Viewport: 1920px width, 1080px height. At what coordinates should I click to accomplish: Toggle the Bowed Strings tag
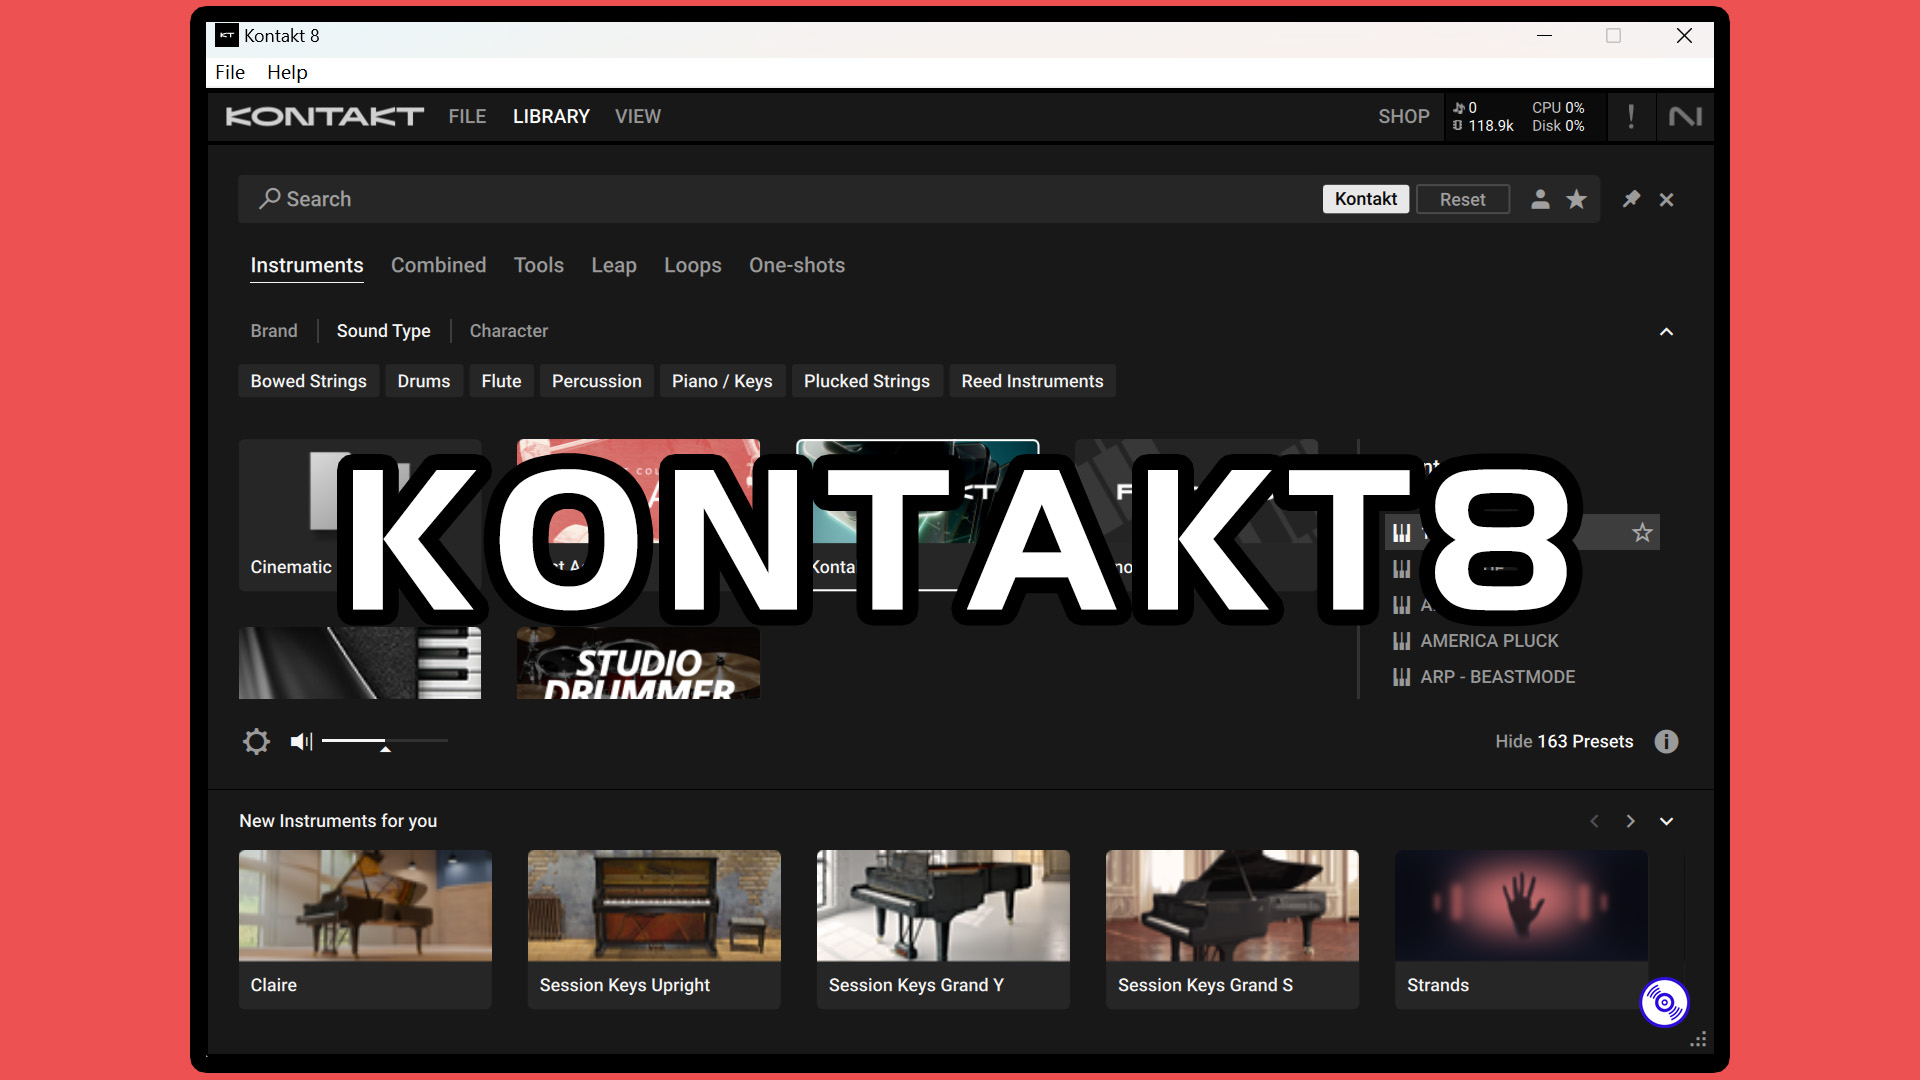pyautogui.click(x=309, y=381)
